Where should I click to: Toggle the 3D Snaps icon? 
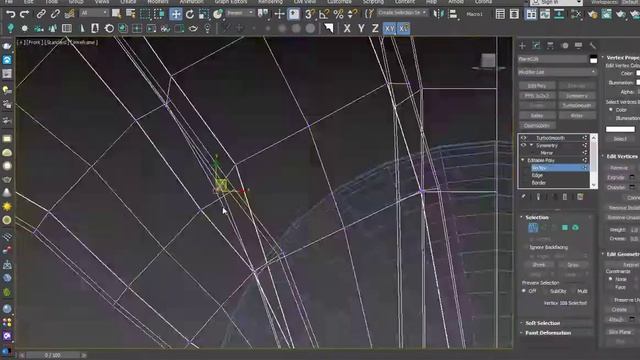[310, 14]
